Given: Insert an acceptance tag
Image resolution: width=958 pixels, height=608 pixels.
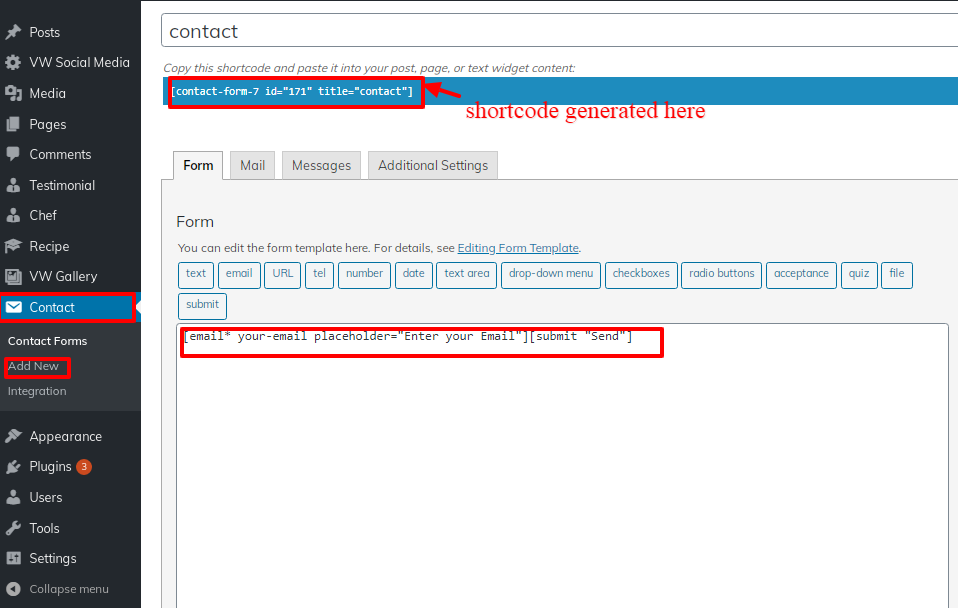Looking at the screenshot, I should click(801, 274).
